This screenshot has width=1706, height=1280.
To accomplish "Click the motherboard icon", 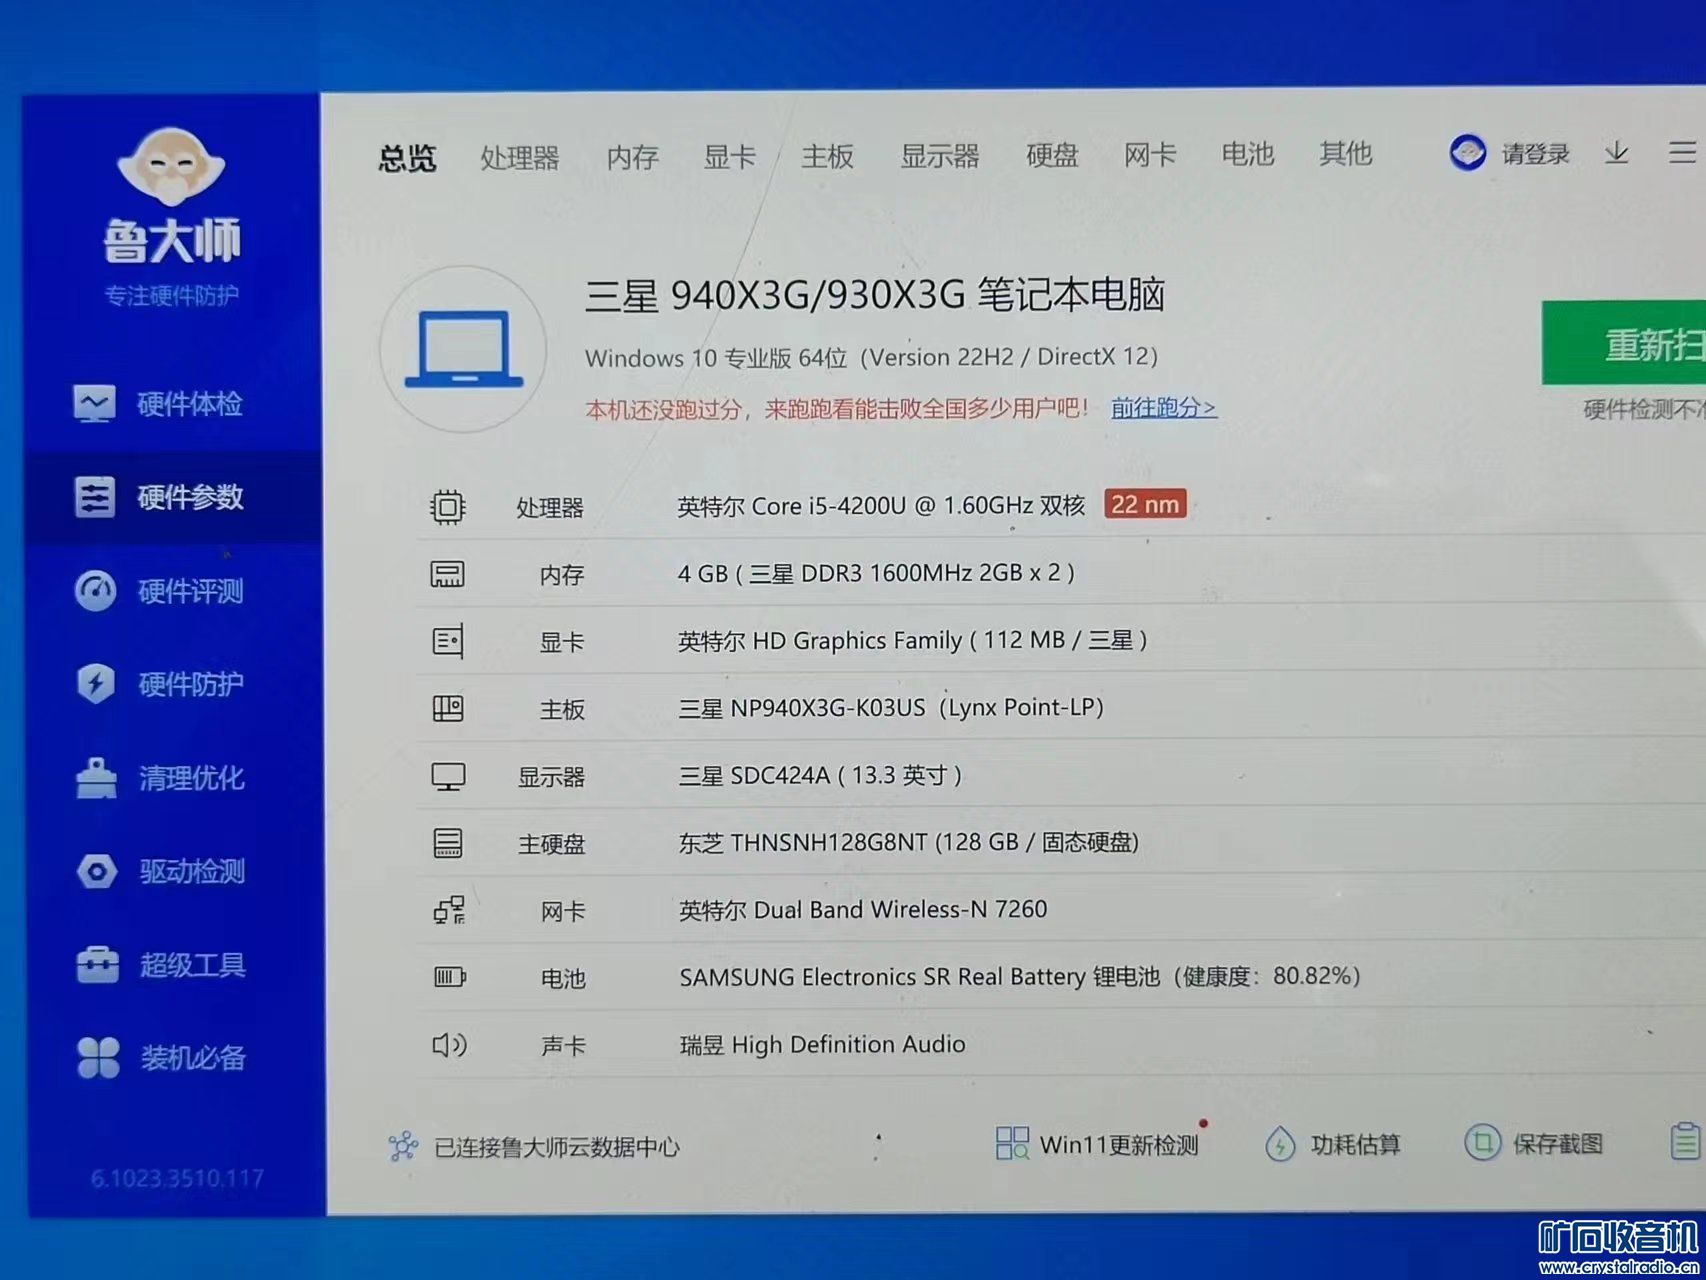I will click(x=447, y=709).
